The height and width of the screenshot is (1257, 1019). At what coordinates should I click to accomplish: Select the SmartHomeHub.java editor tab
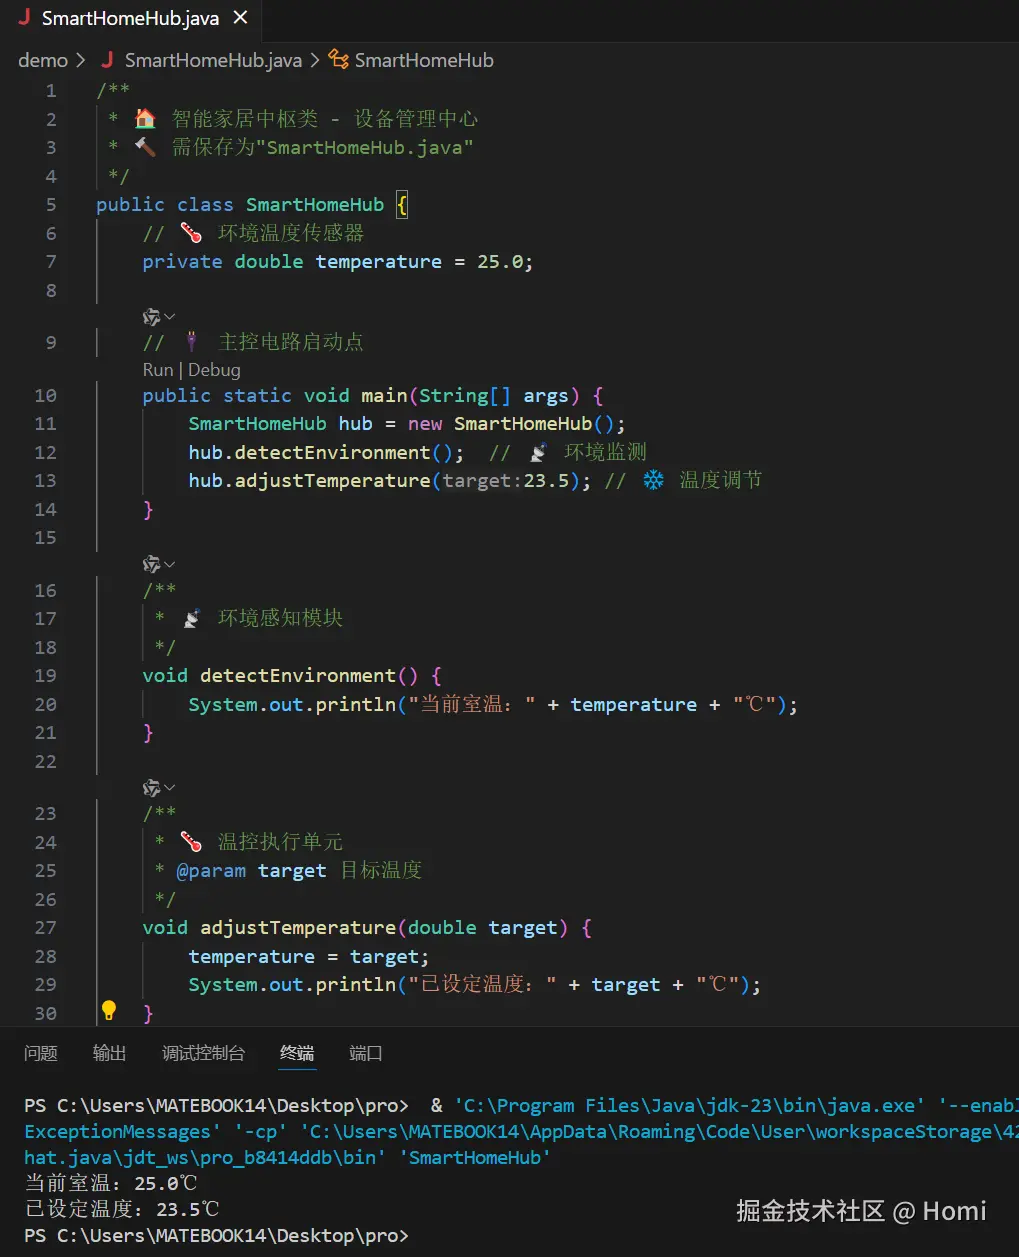click(132, 18)
